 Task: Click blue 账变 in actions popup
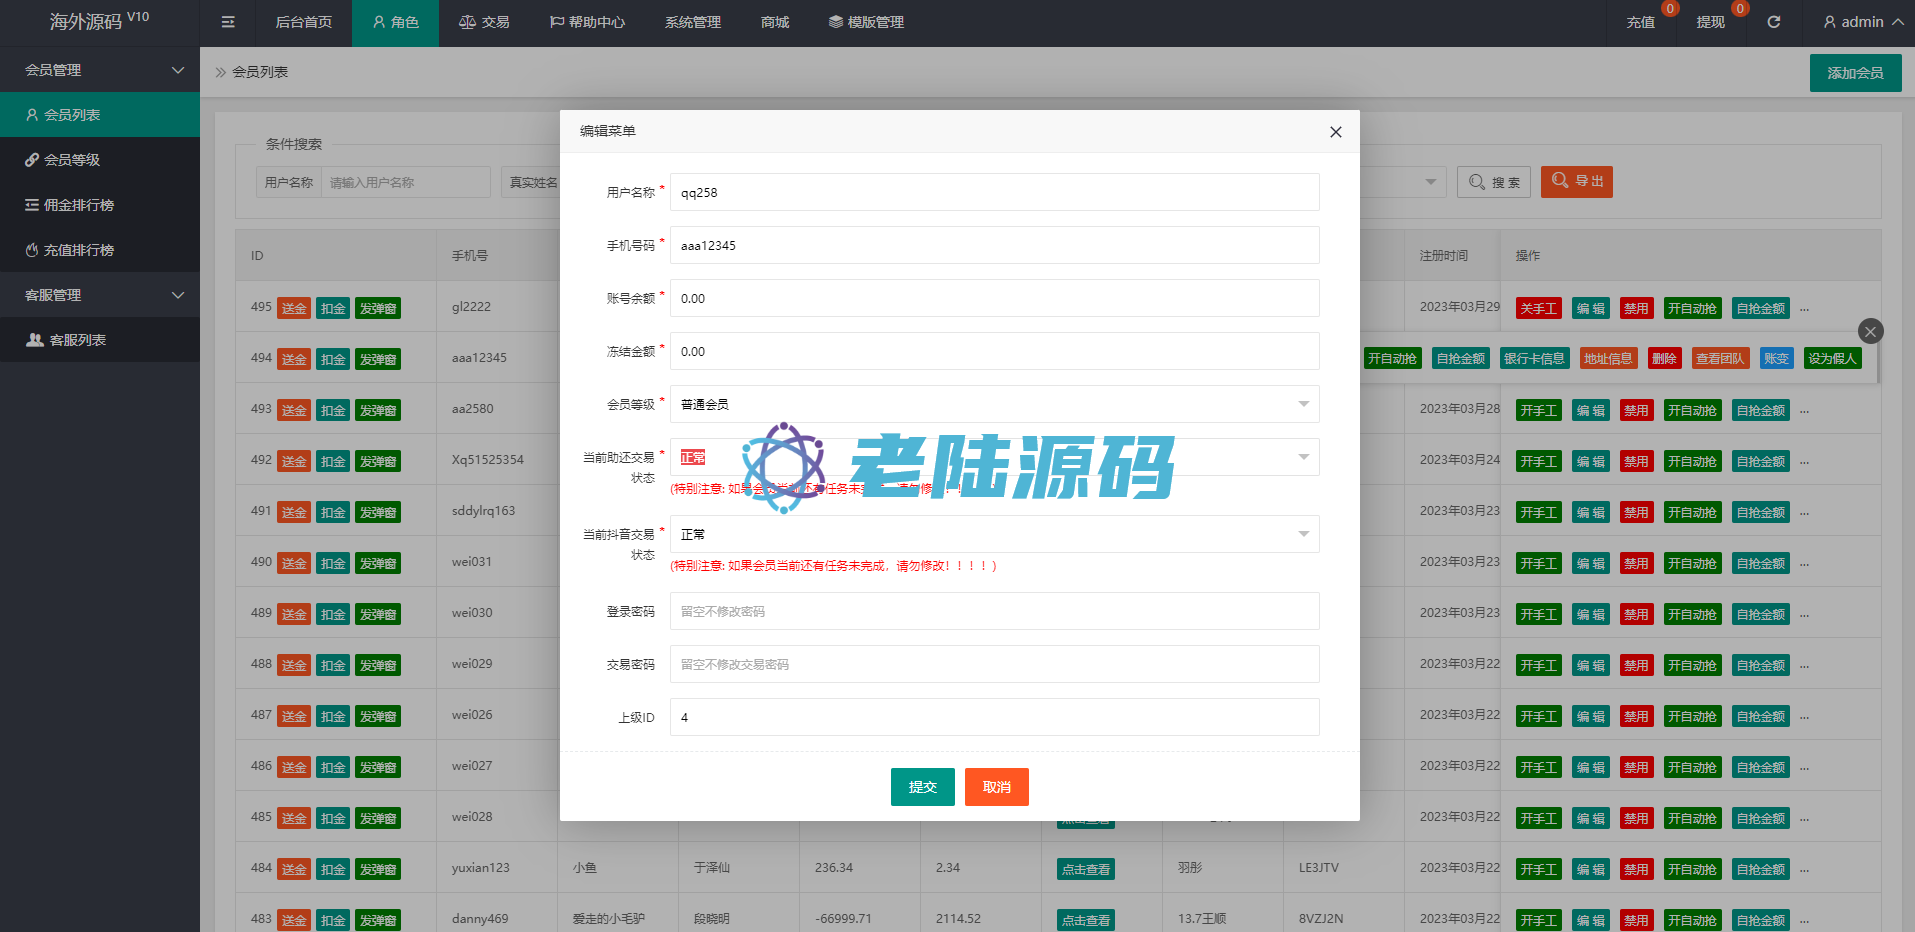1776,358
